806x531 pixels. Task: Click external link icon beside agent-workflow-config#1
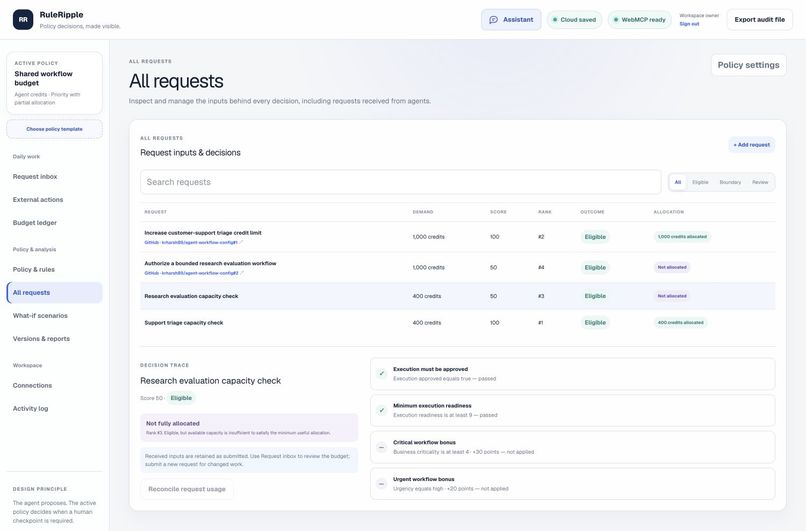click(241, 242)
